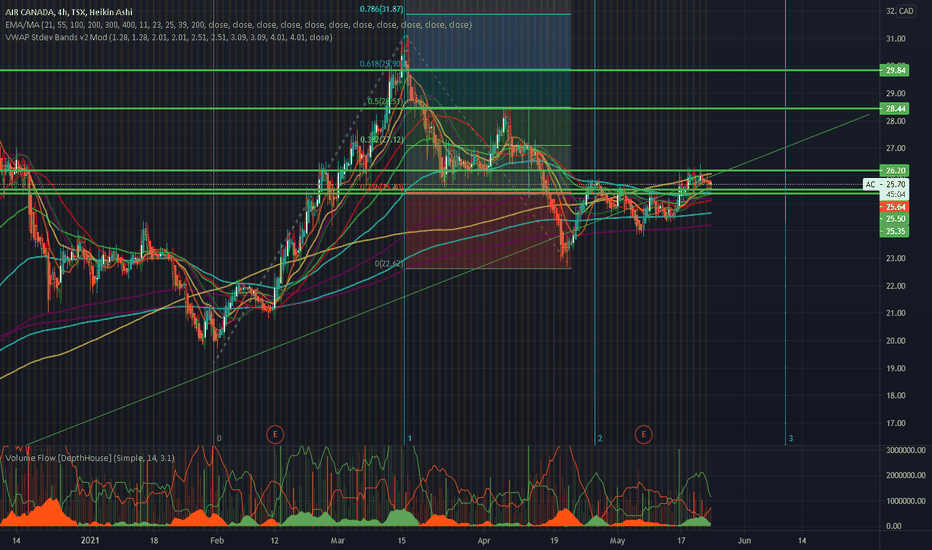The image size is (932, 550).
Task: Click the 31.00 price axis value
Action: (896, 39)
